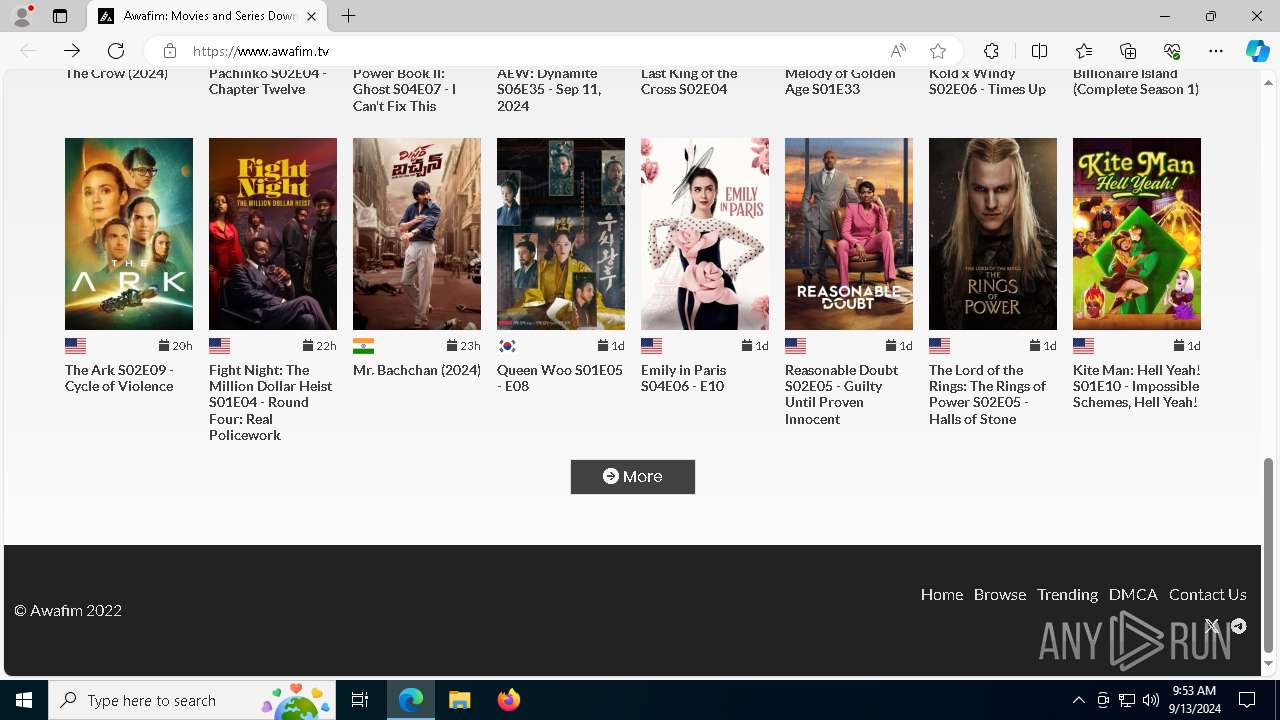Open Reasonable Doubt poster thumbnail
This screenshot has height=720, width=1280.
[849, 234]
